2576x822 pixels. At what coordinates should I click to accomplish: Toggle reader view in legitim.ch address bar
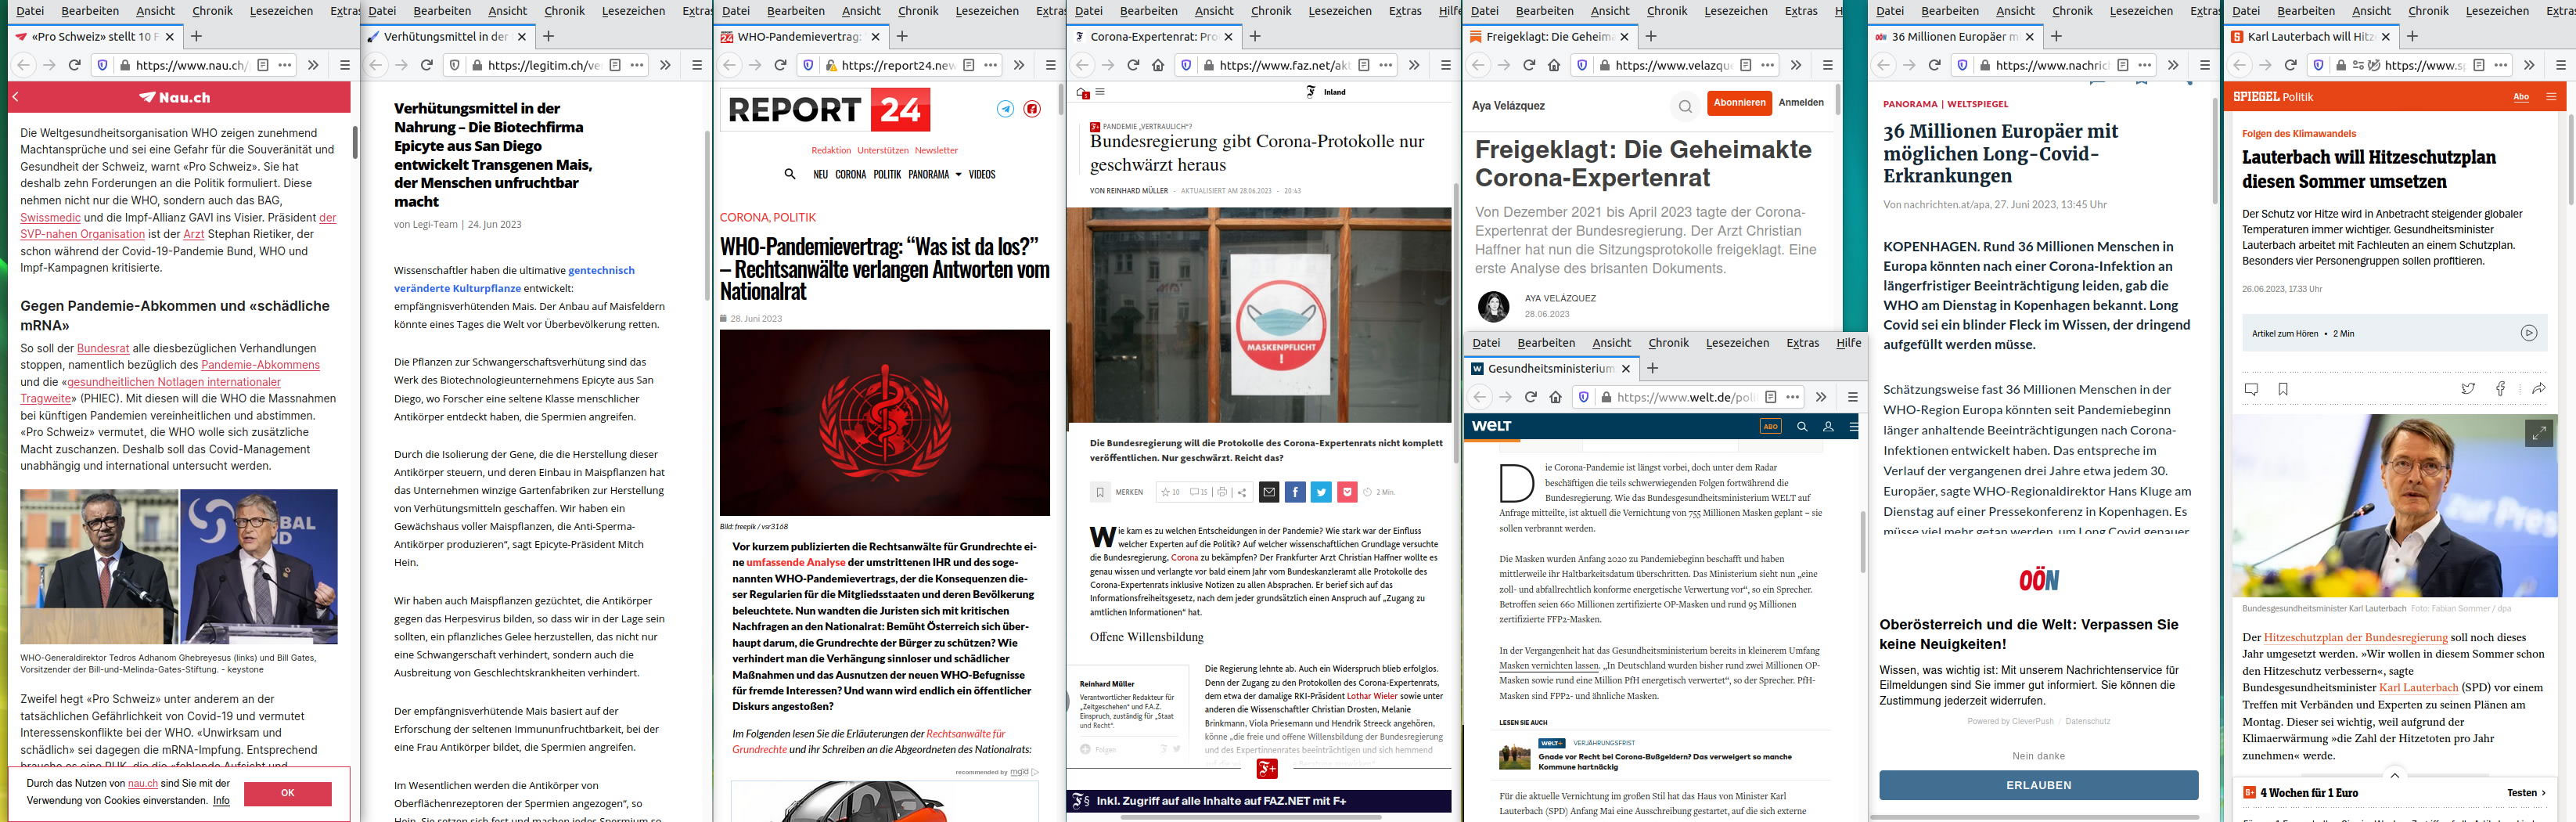pyautogui.click(x=615, y=65)
